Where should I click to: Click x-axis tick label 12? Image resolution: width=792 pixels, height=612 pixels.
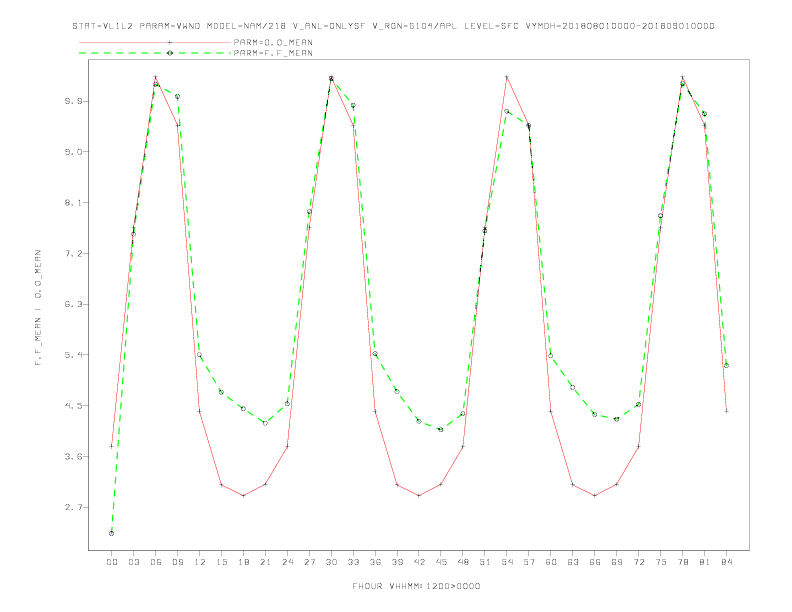(200, 562)
